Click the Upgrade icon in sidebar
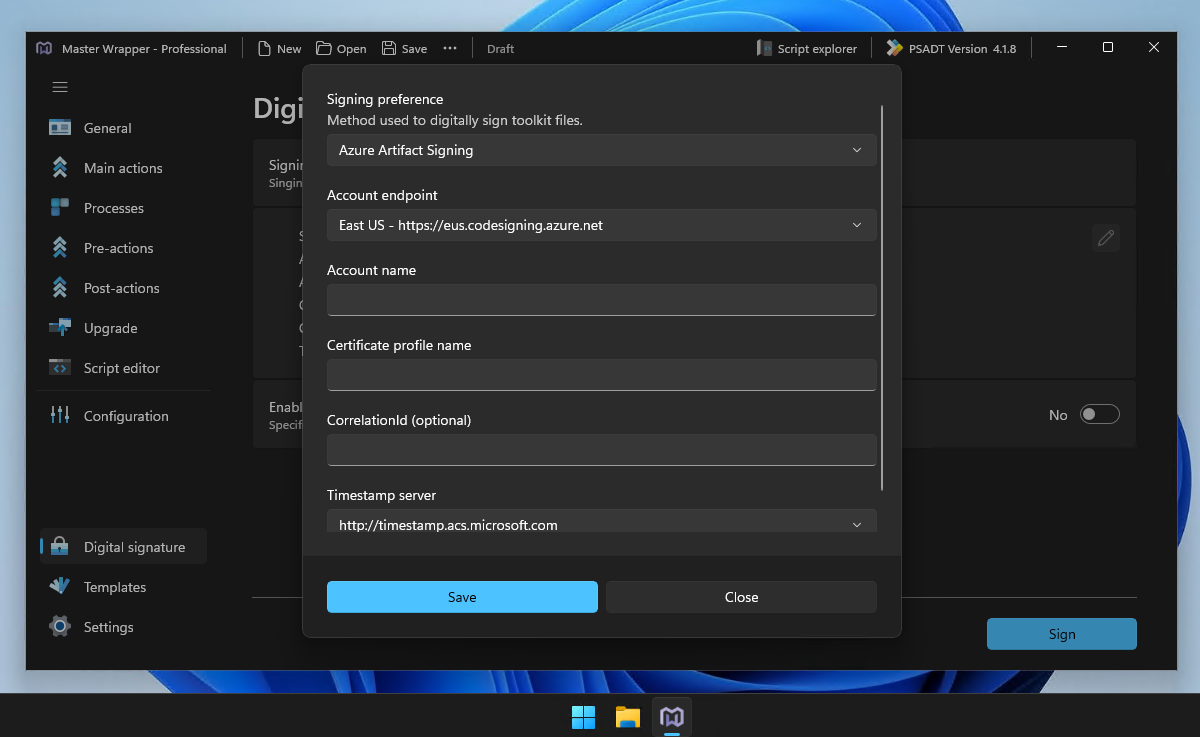Screen dimensions: 1200x737 [60, 328]
